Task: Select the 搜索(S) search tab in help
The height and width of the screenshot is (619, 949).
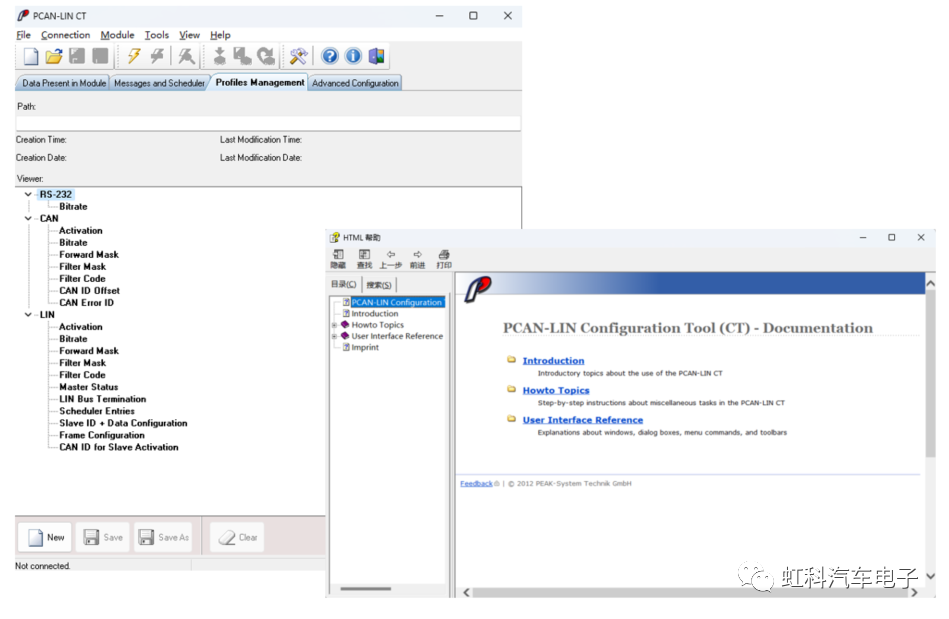Action: [x=379, y=285]
